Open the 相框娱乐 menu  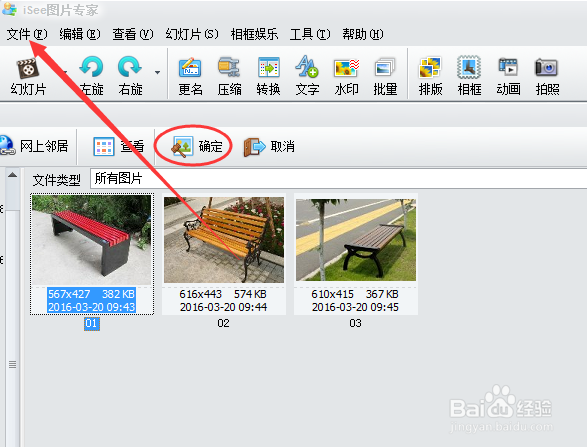pos(254,34)
